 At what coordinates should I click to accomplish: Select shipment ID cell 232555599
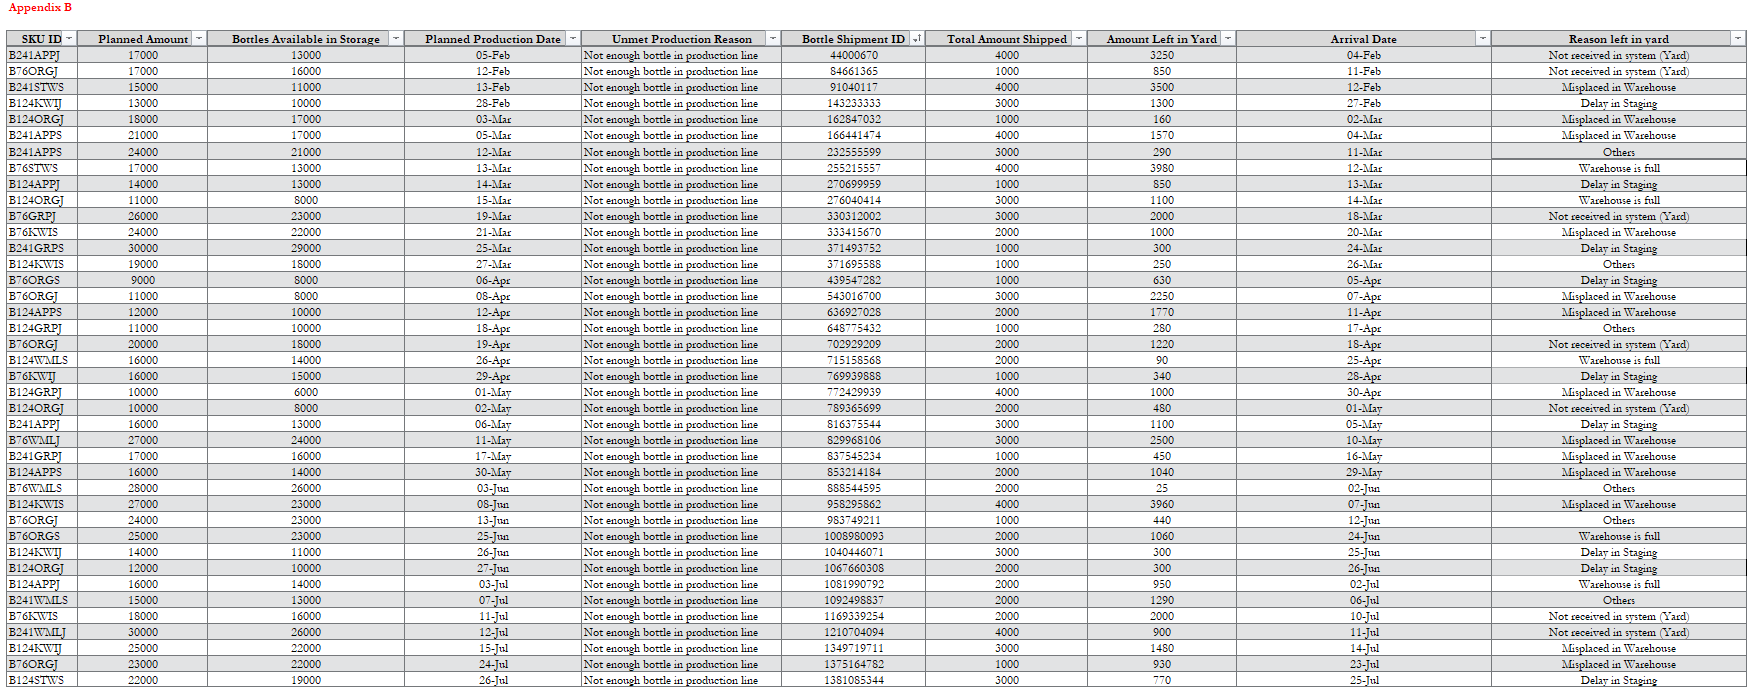click(x=853, y=152)
